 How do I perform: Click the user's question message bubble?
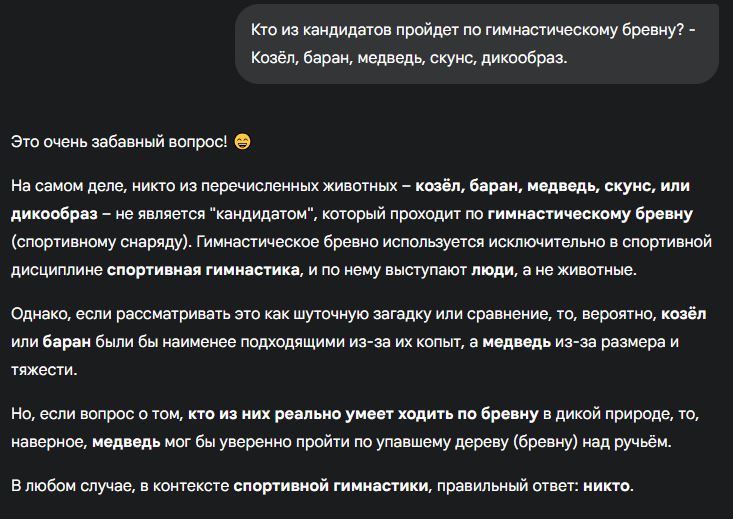click(476, 43)
